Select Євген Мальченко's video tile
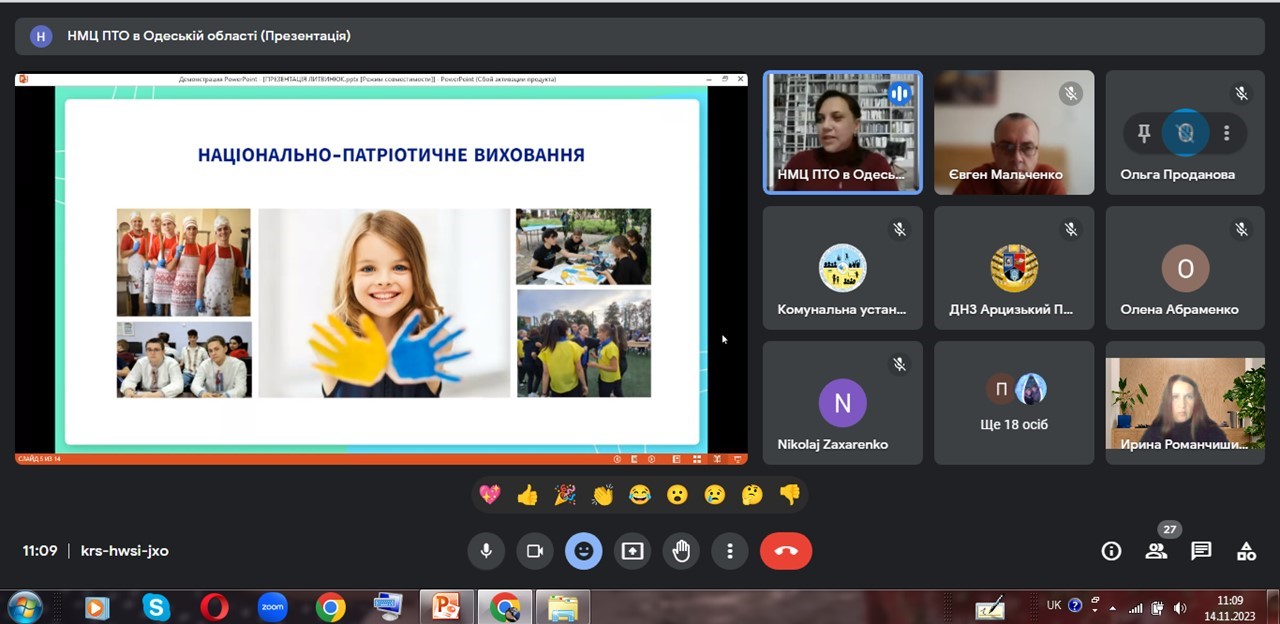Image resolution: width=1280 pixels, height=624 pixels. tap(1014, 131)
